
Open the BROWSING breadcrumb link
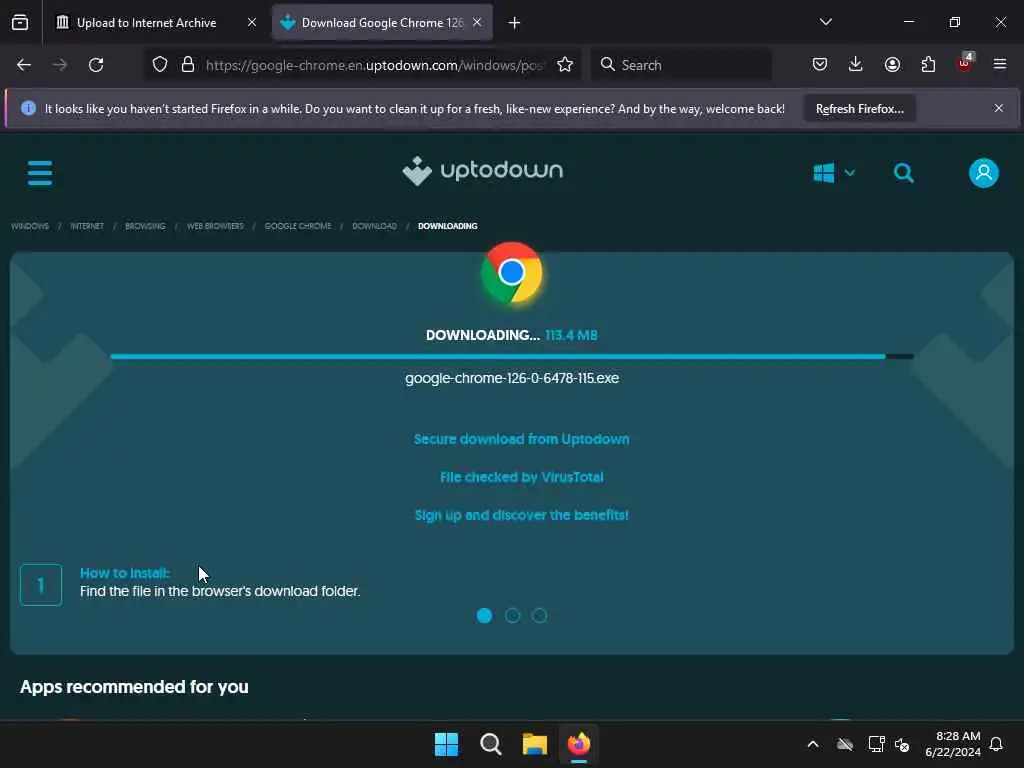tap(145, 226)
